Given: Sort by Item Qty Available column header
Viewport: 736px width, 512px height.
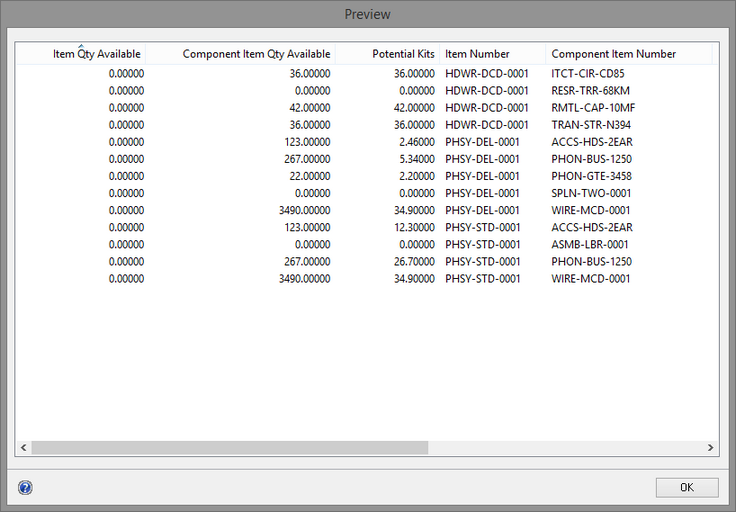Looking at the screenshot, I should [81, 54].
